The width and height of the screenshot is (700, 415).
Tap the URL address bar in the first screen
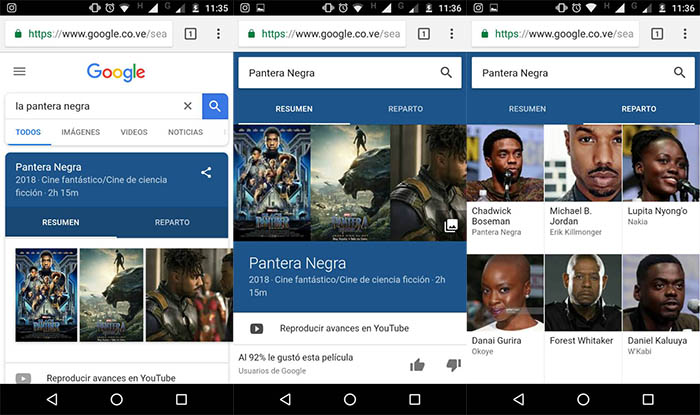tap(89, 34)
